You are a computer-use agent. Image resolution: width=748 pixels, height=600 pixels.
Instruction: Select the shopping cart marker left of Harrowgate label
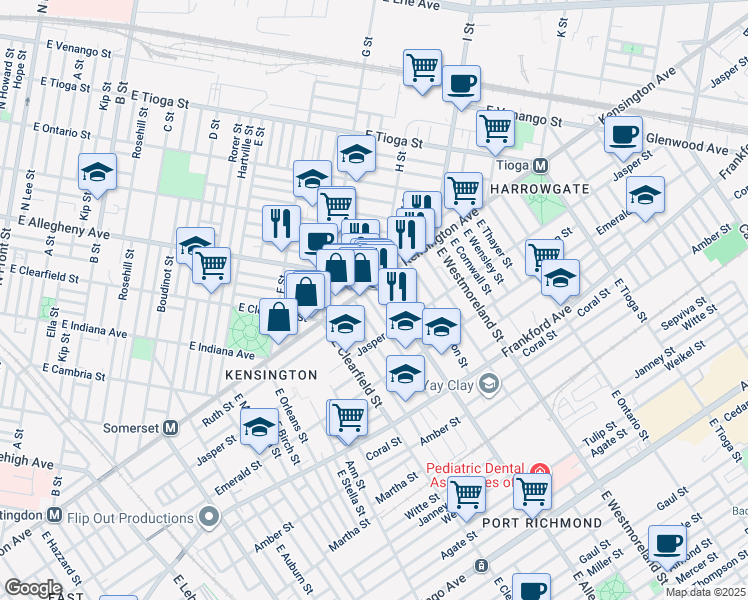463,191
